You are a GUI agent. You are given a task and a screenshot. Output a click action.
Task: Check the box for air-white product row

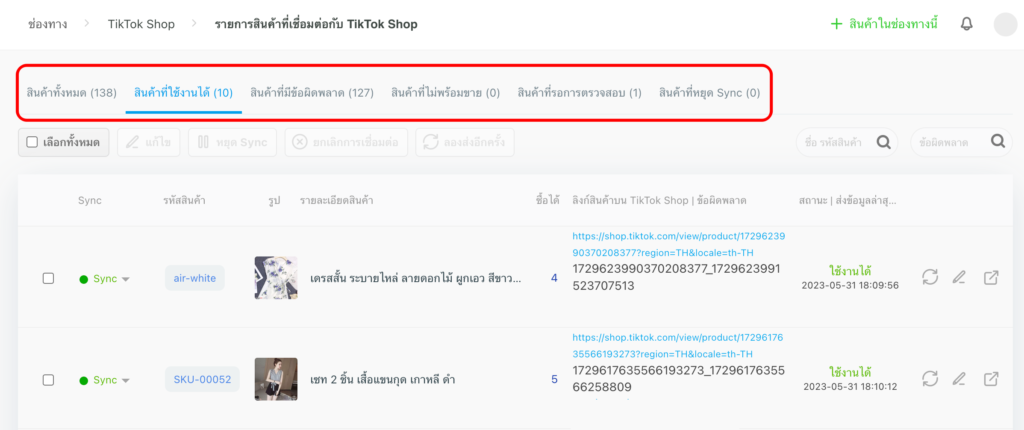tap(48, 278)
